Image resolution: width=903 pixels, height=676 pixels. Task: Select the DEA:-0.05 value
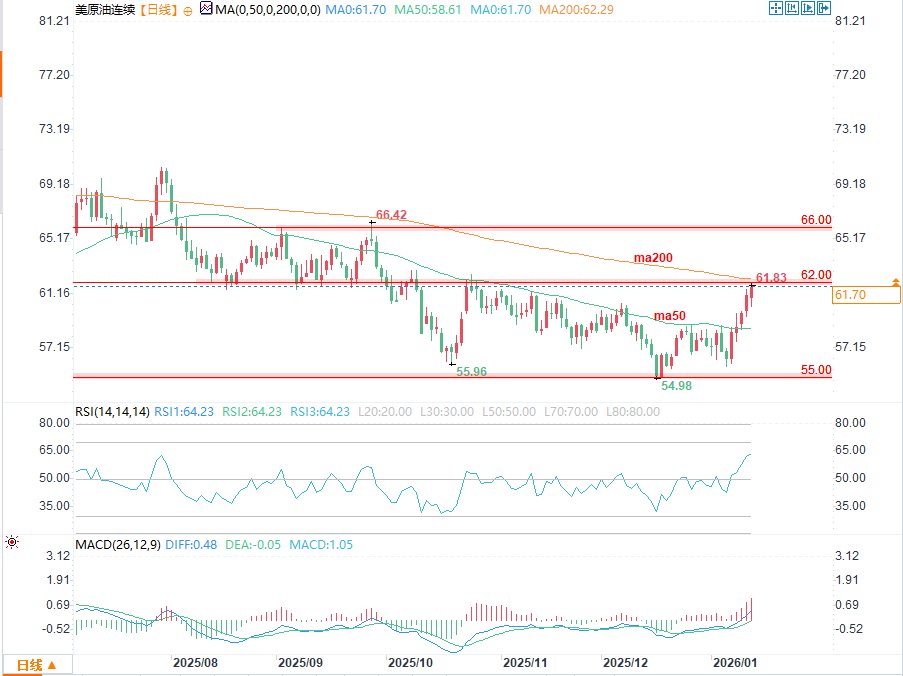(x=253, y=545)
